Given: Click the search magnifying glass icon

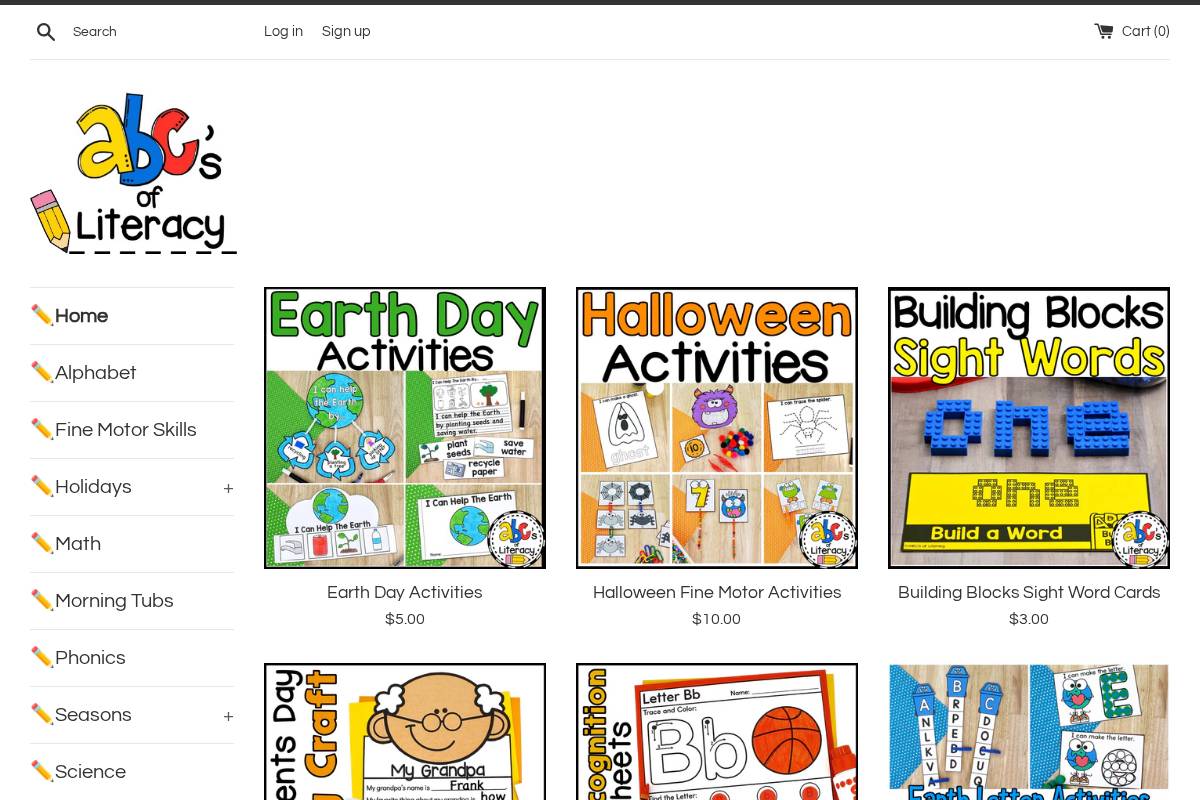Looking at the screenshot, I should (x=46, y=31).
